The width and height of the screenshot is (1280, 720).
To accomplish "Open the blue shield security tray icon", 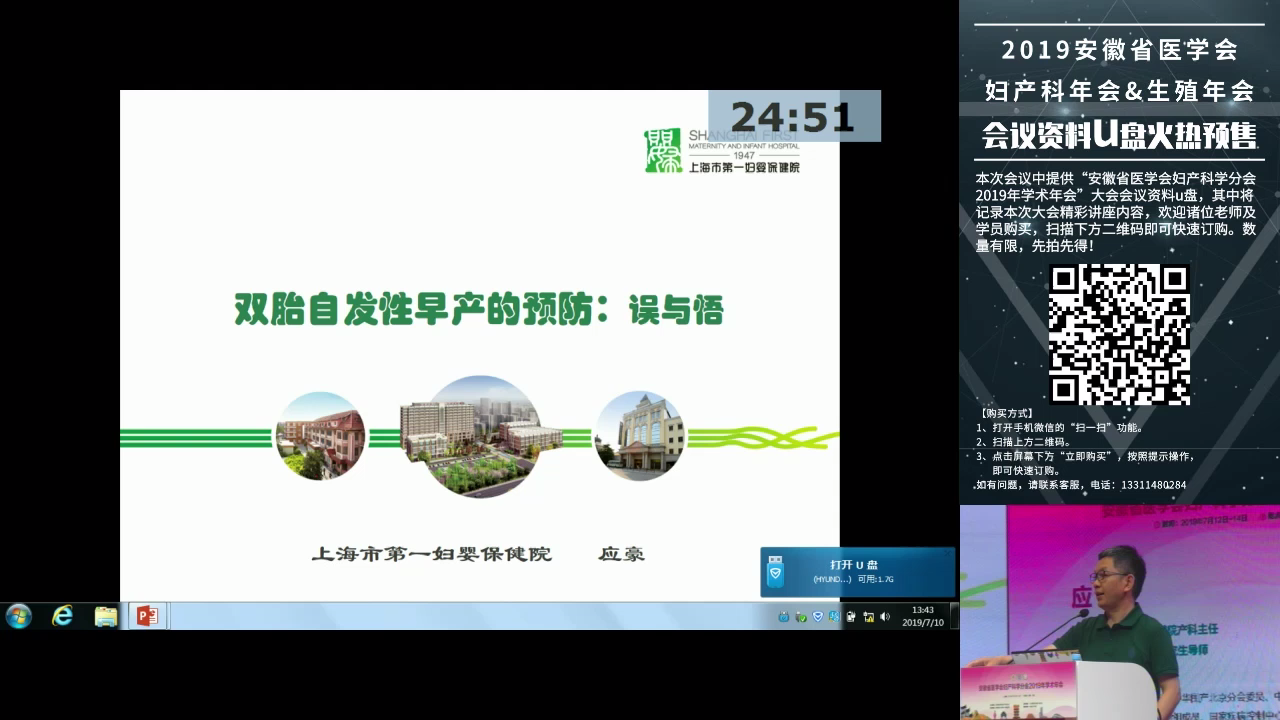I will coord(818,617).
